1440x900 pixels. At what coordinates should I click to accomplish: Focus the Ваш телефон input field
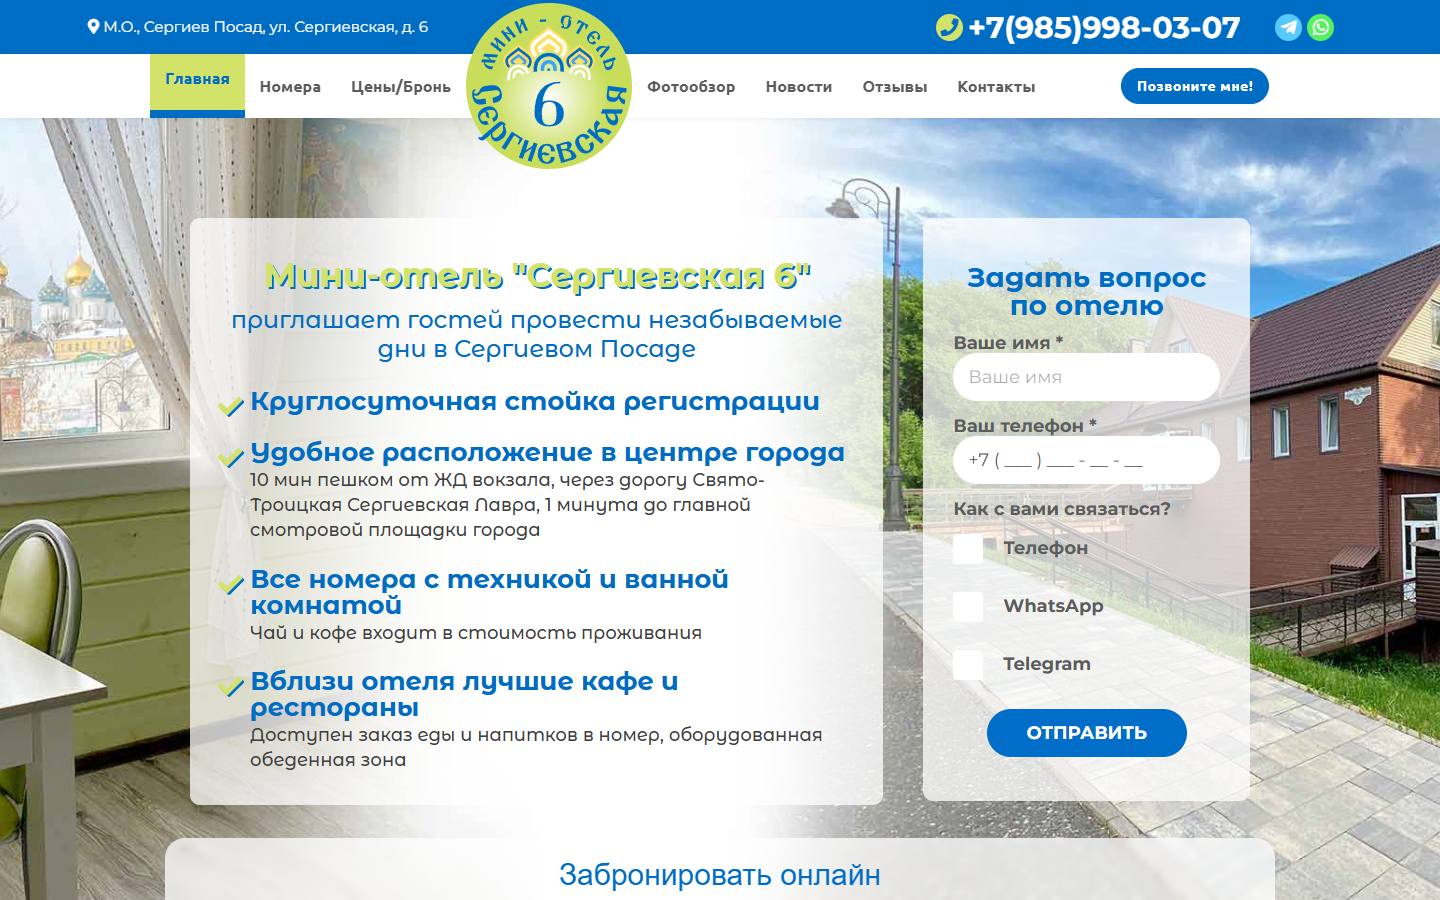[x=1087, y=460]
